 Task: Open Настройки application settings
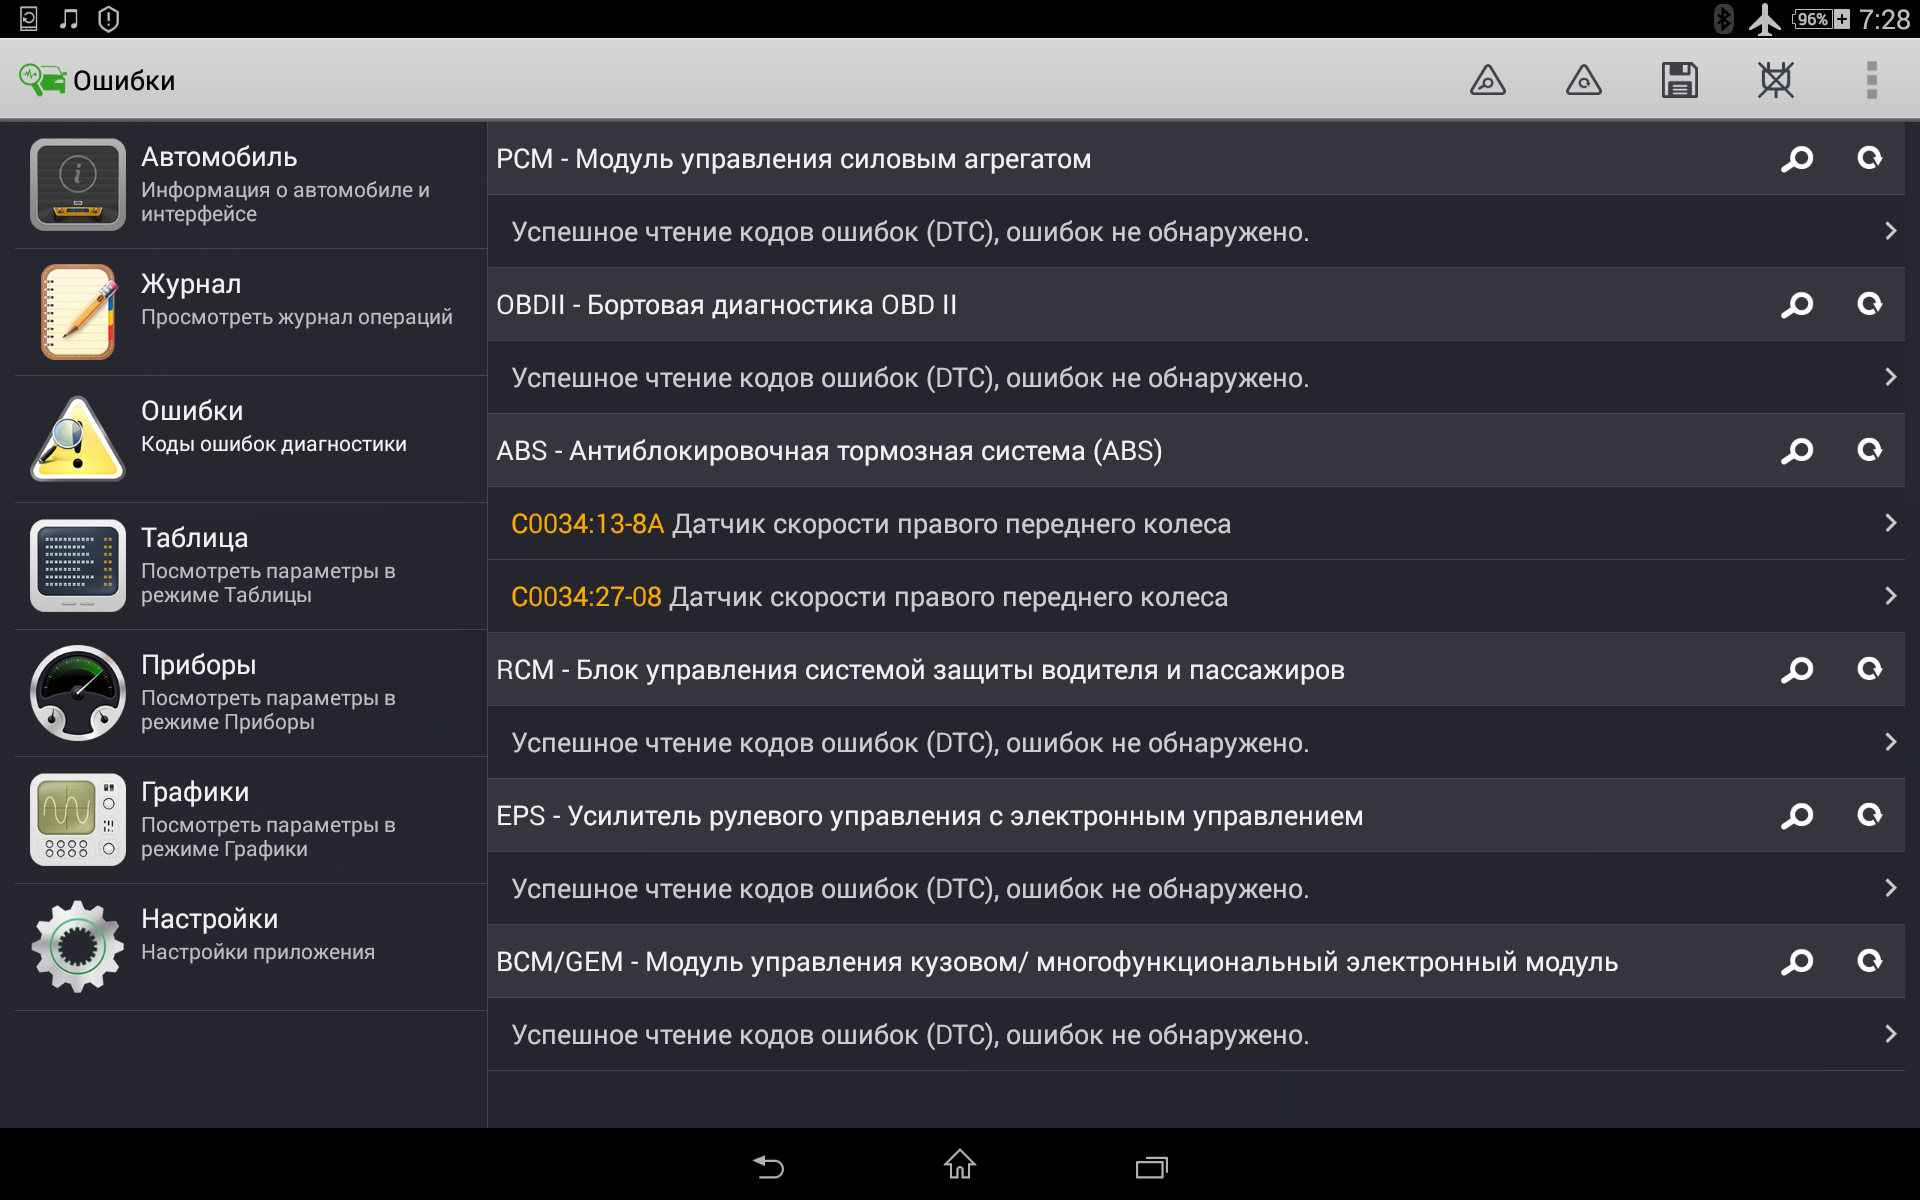(x=250, y=947)
